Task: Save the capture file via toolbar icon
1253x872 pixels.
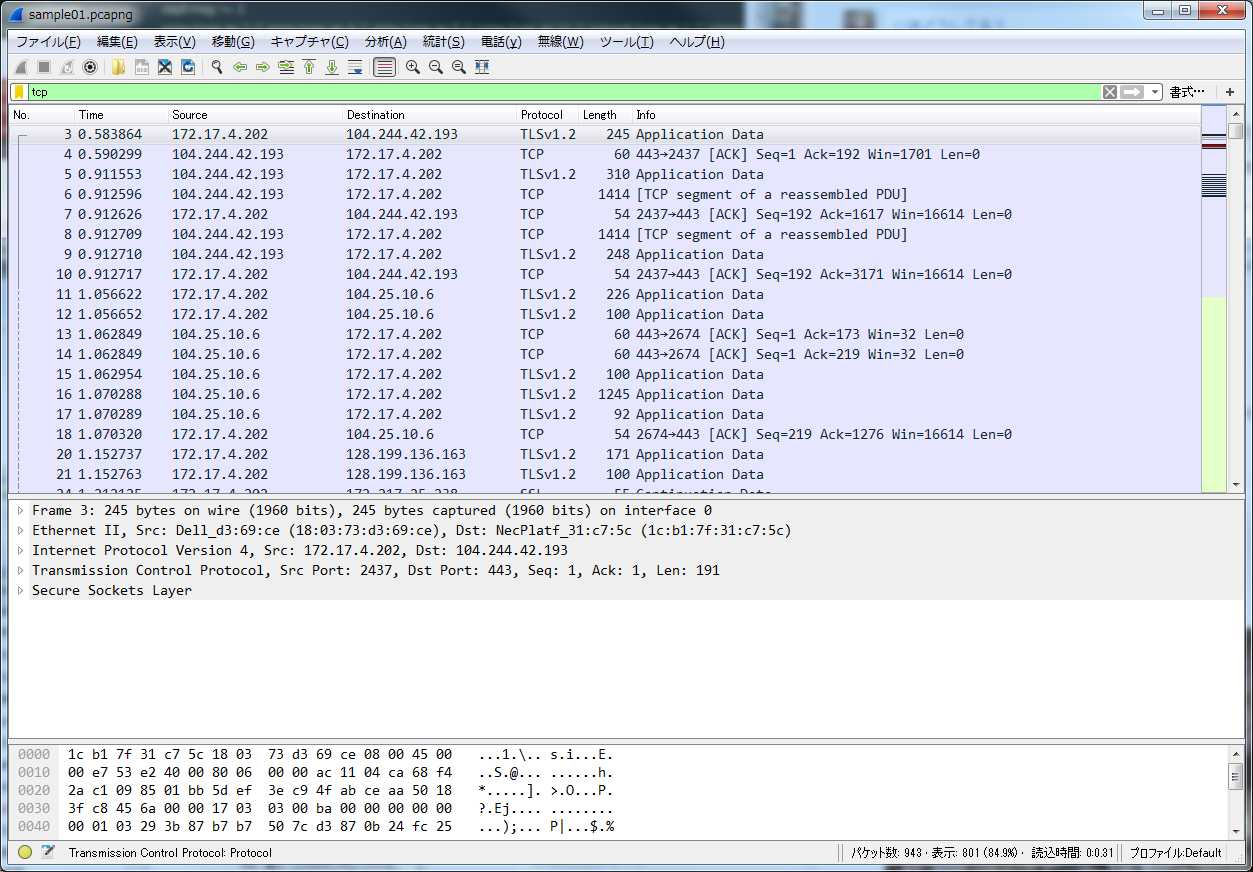Action: point(141,67)
